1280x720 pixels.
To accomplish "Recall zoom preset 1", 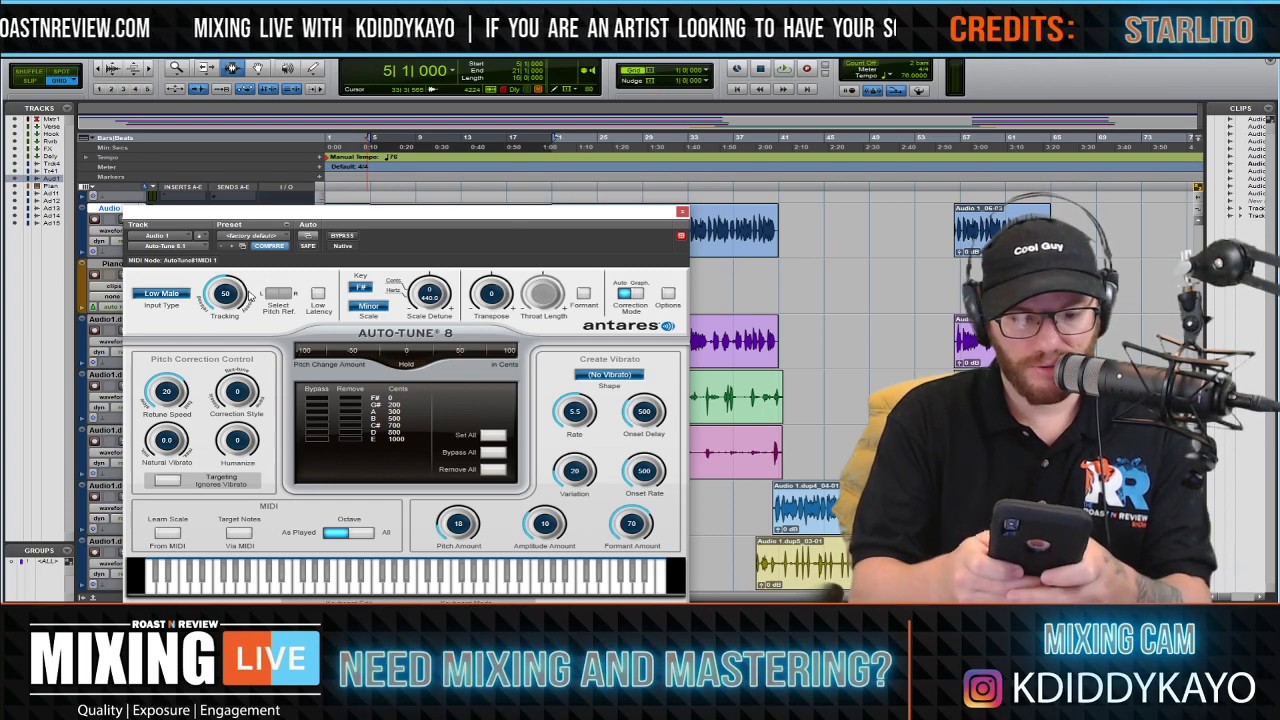I will pyautogui.click(x=99, y=89).
